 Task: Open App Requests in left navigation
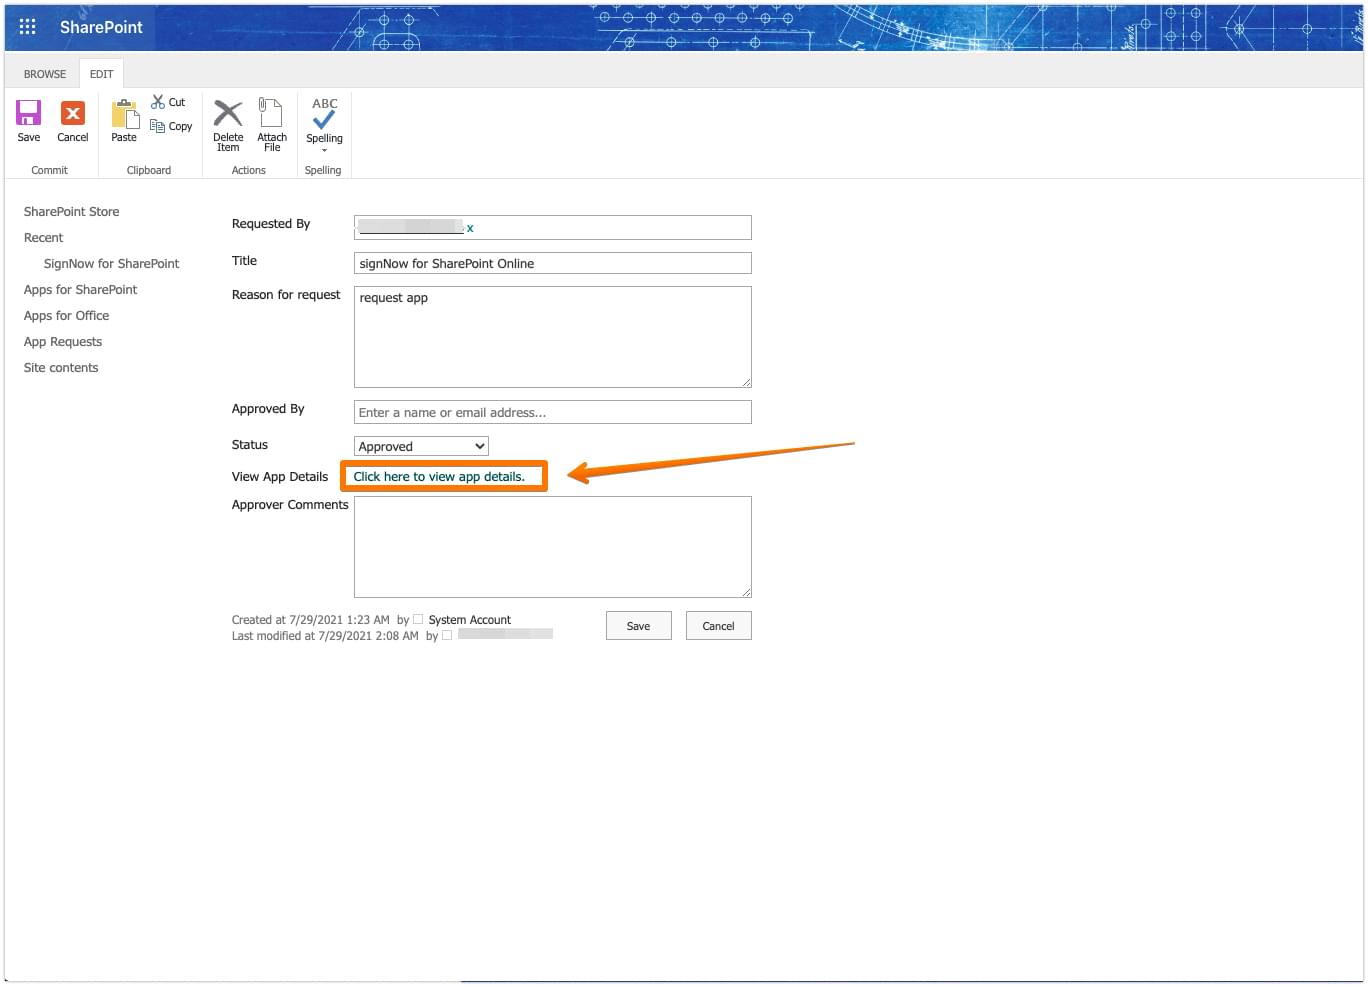(63, 342)
